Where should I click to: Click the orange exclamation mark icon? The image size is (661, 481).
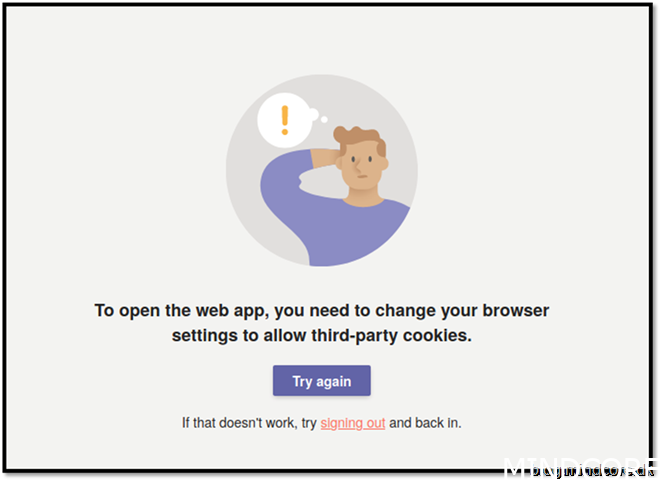tap(285, 120)
